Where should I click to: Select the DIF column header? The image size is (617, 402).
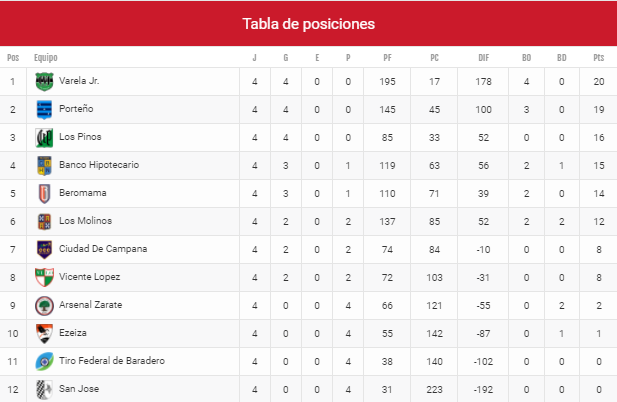[484, 57]
